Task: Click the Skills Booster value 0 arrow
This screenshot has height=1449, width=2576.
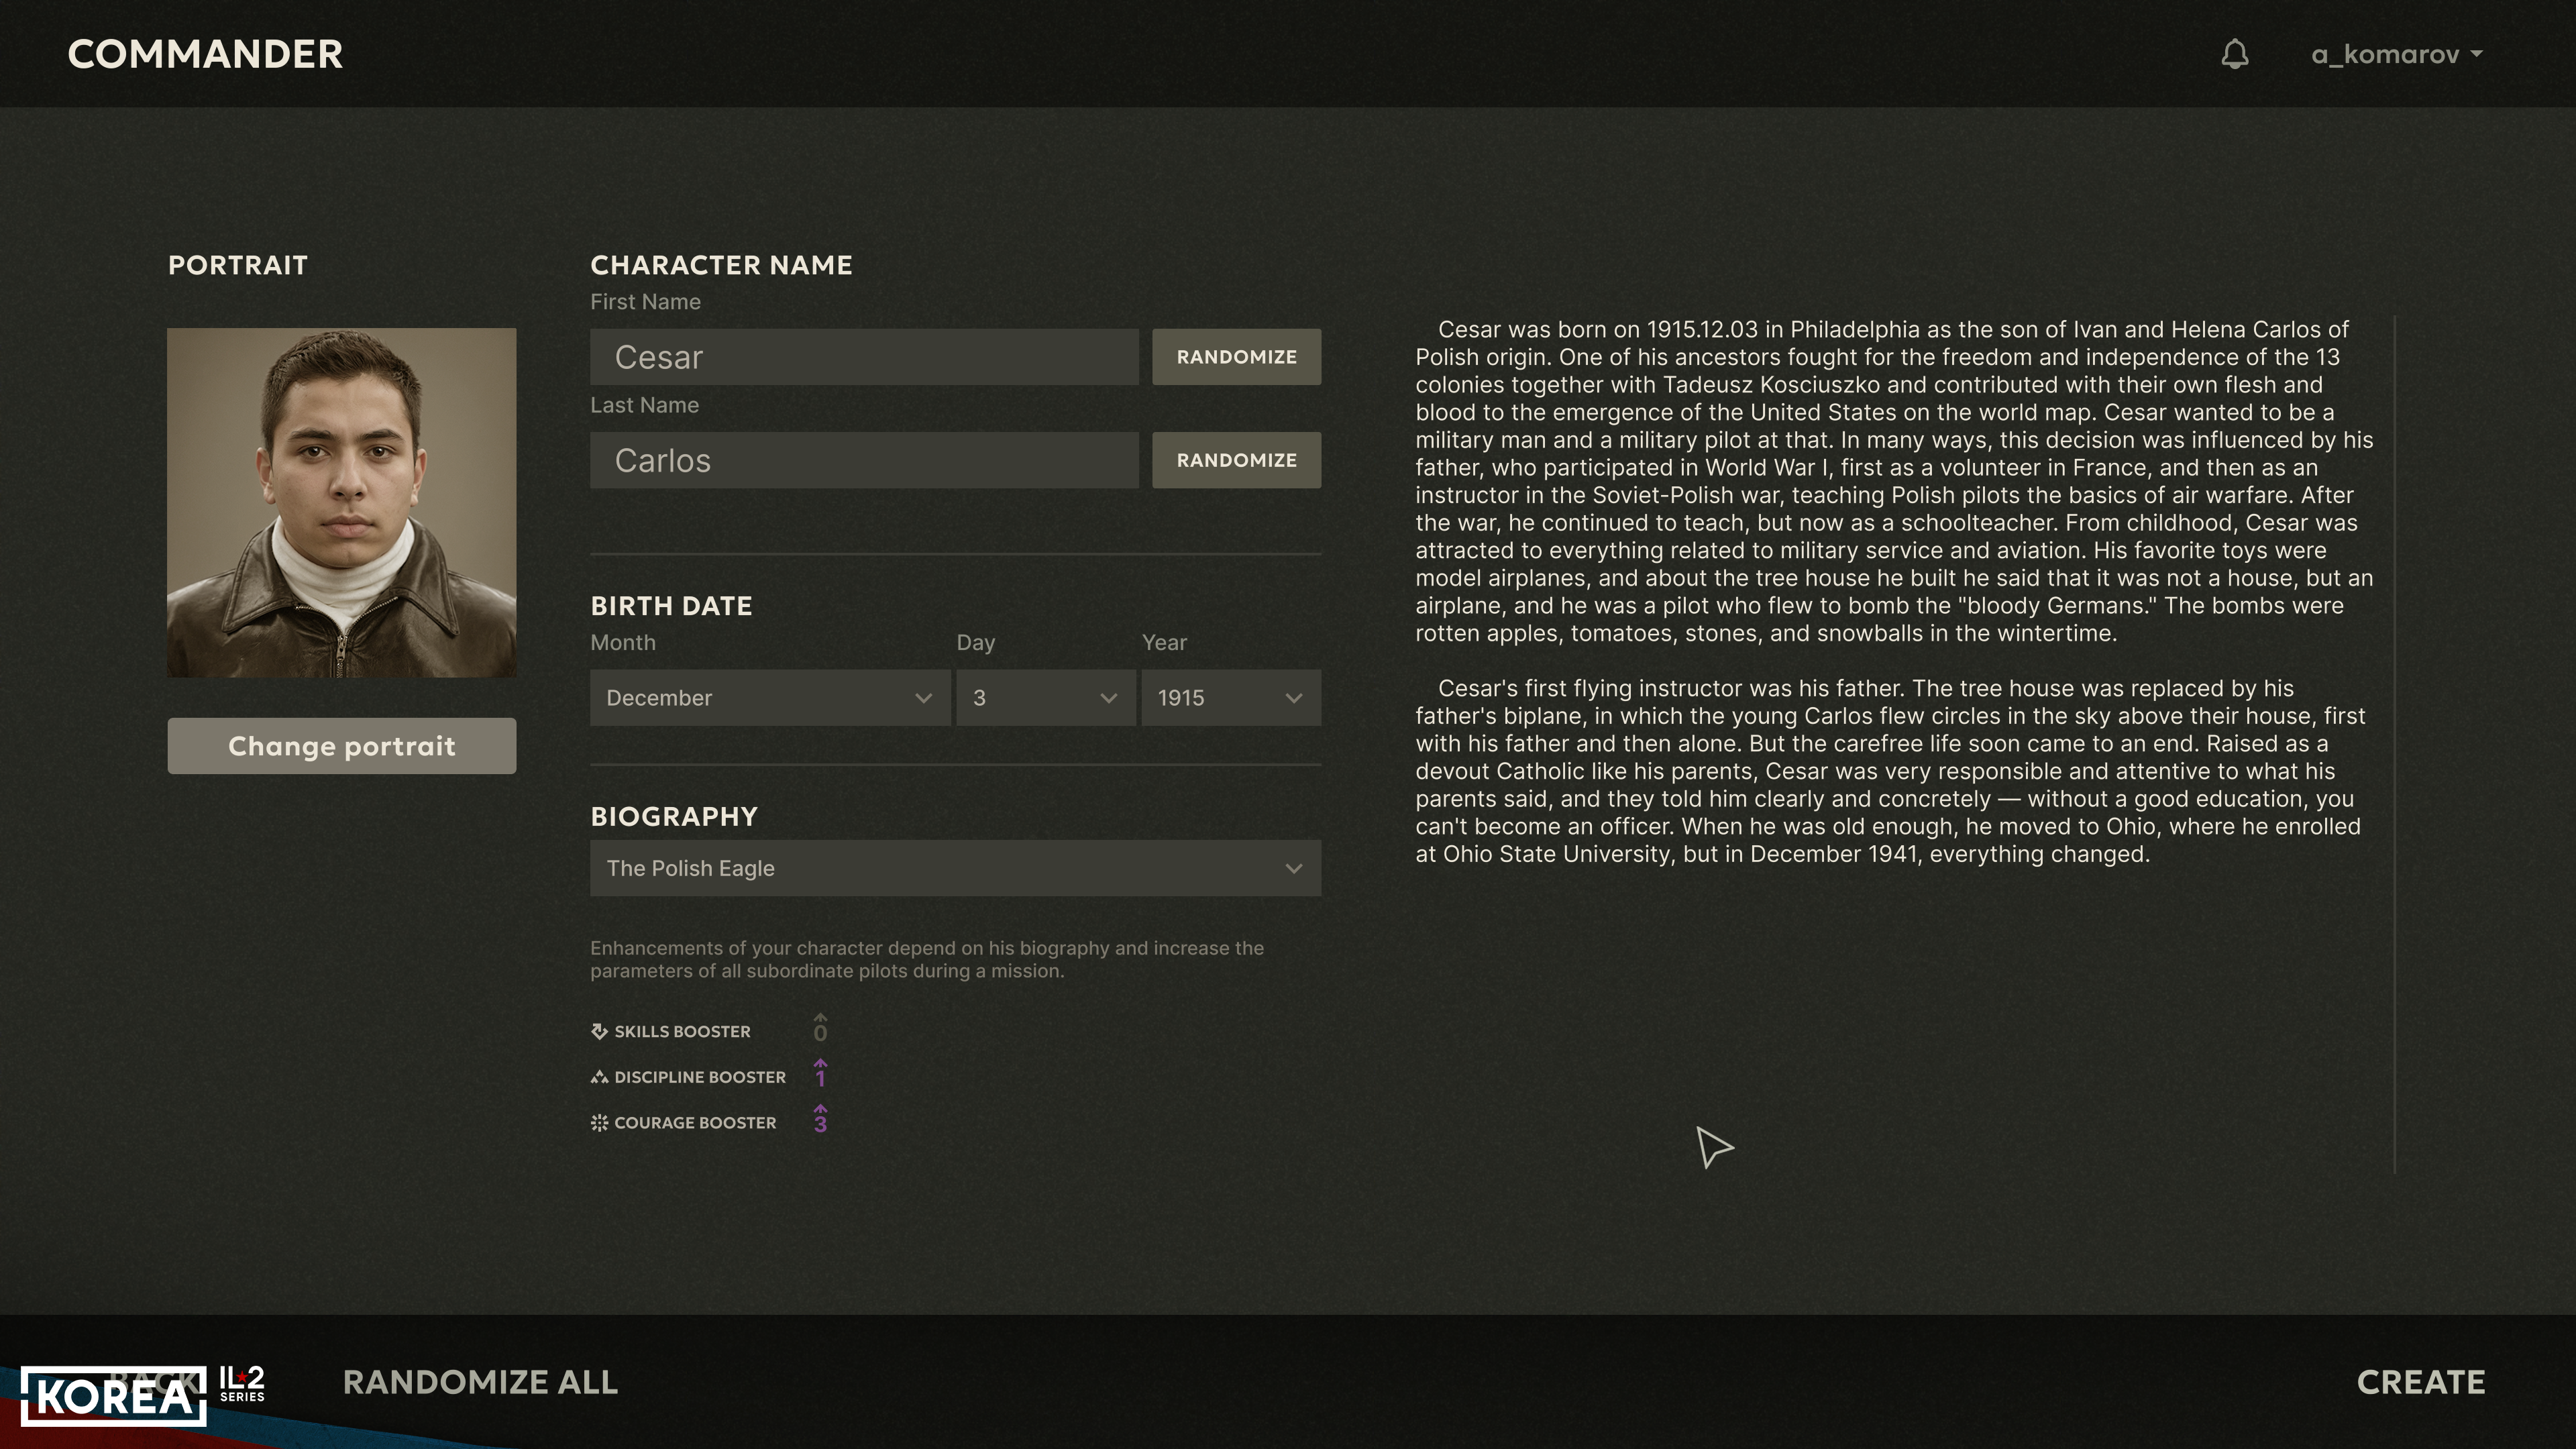Action: [x=820, y=1027]
